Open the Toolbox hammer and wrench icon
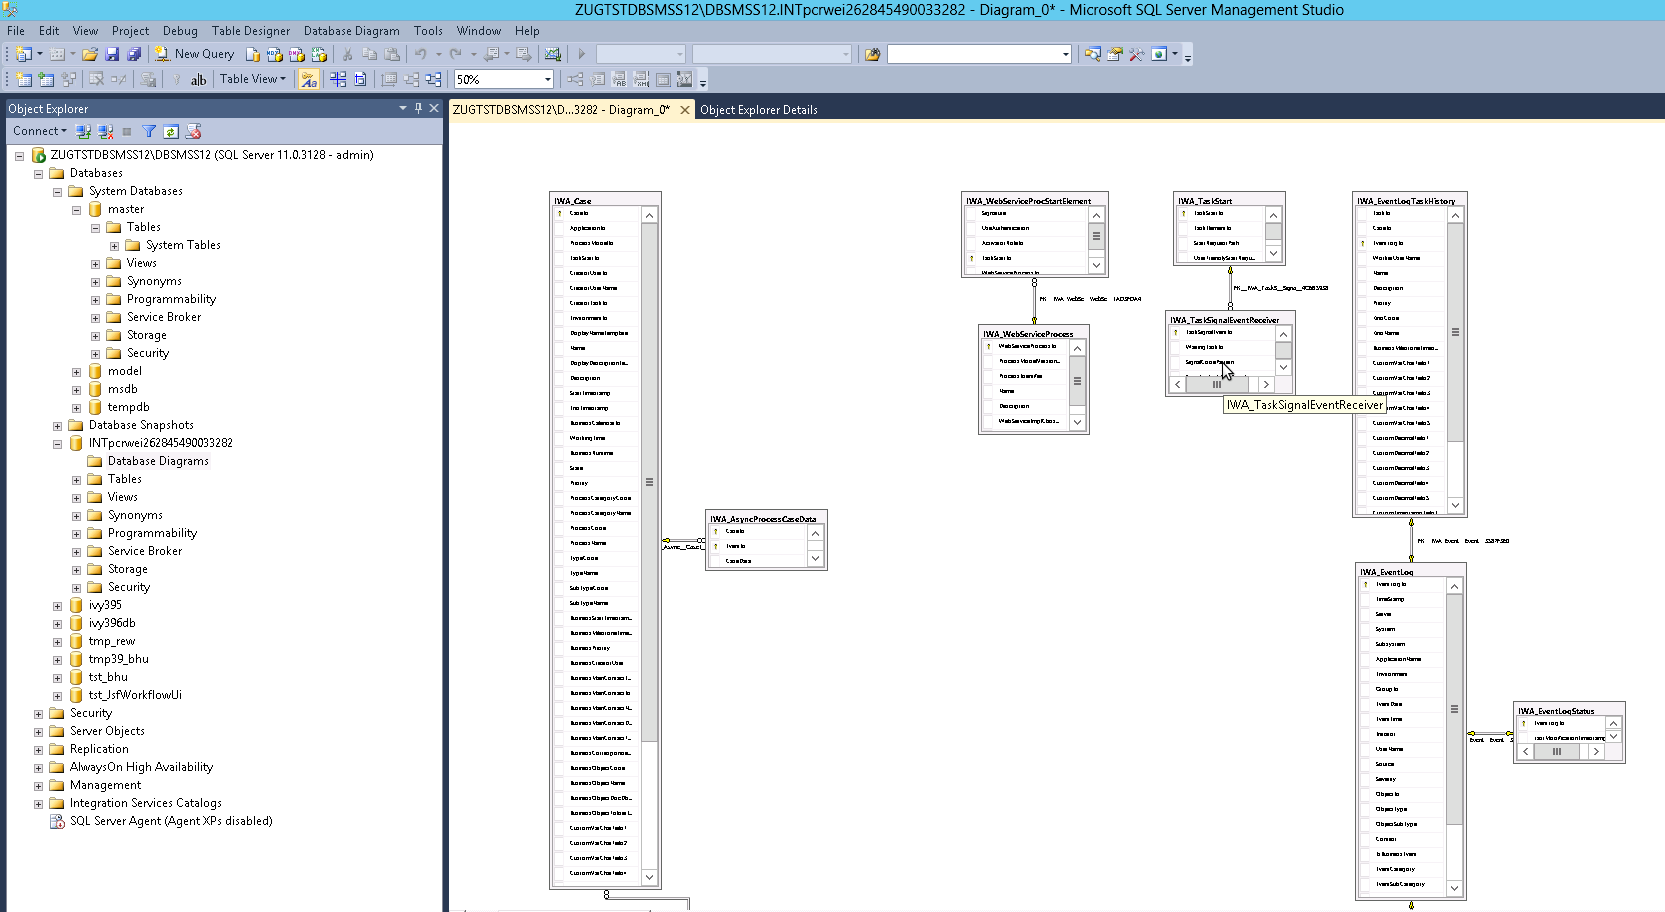 point(1137,54)
